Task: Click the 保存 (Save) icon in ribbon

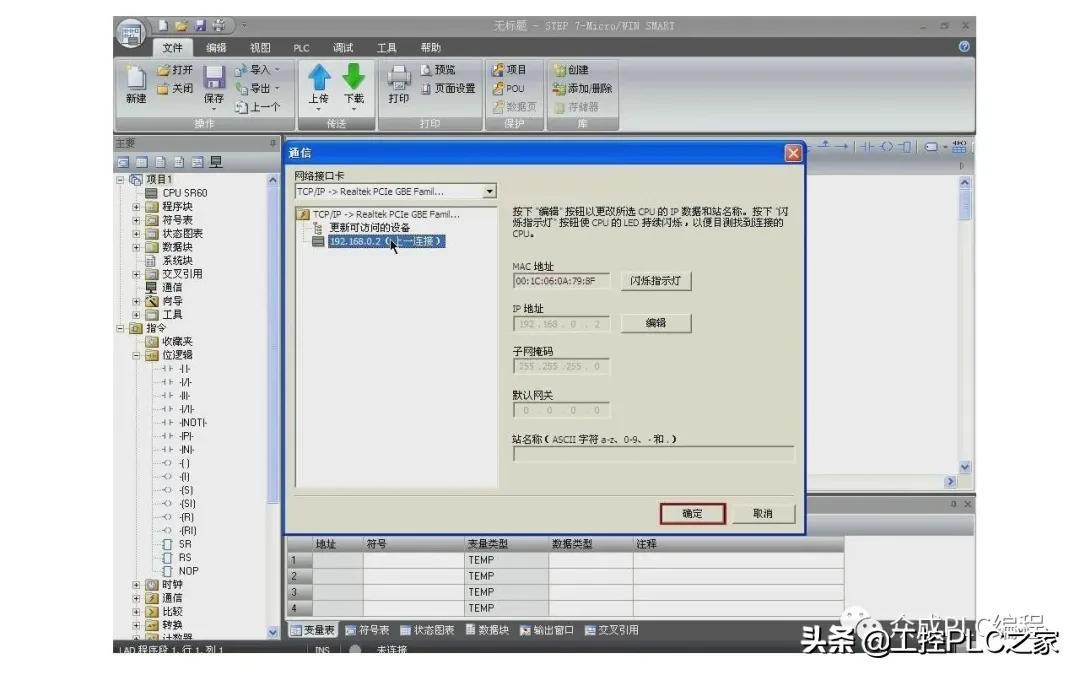Action: (x=214, y=84)
